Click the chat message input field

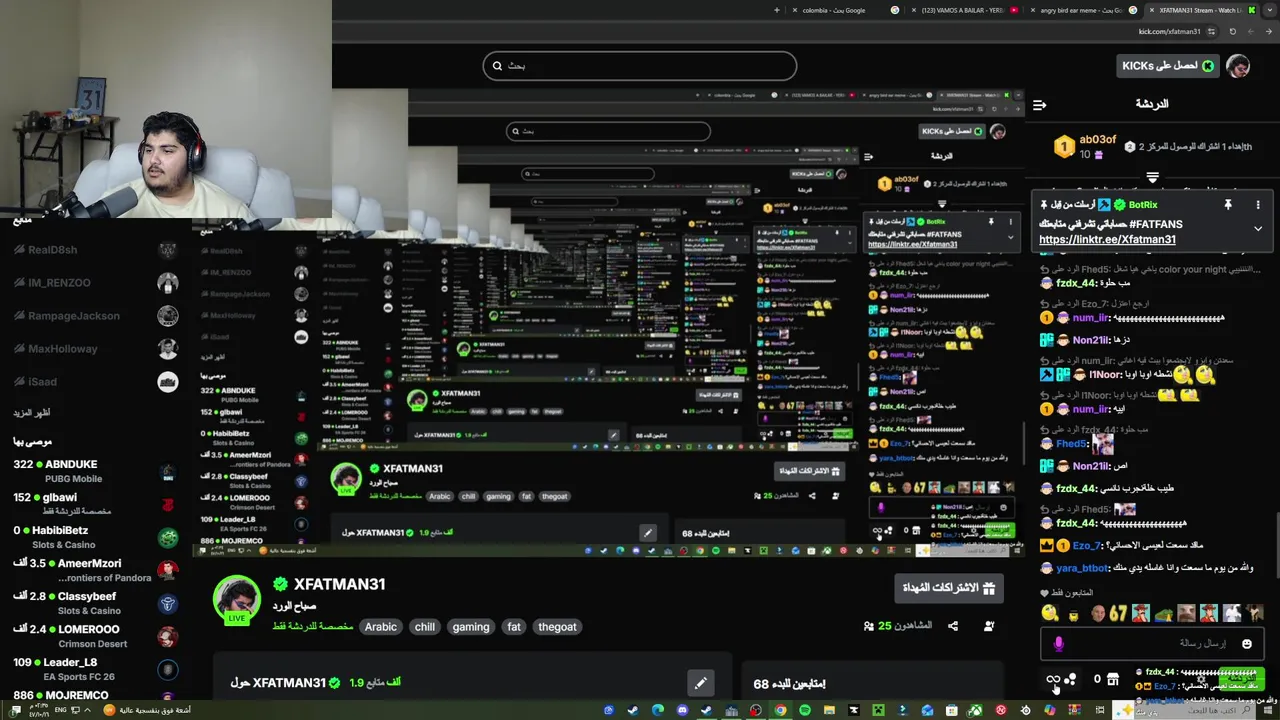(x=1154, y=644)
